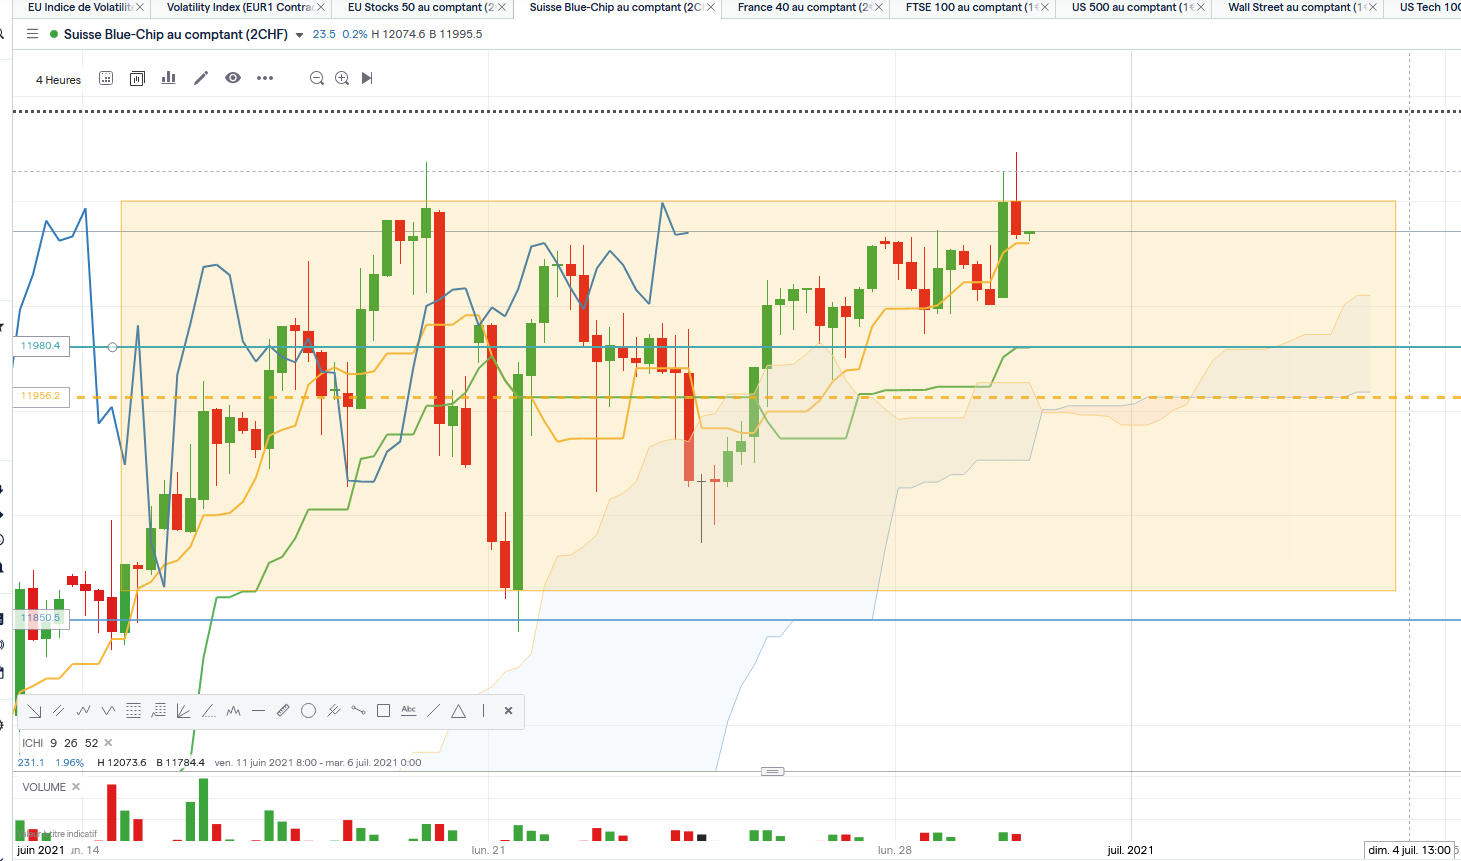The image size is (1461, 861).
Task: Select the triangle drawing tool
Action: [x=458, y=711]
